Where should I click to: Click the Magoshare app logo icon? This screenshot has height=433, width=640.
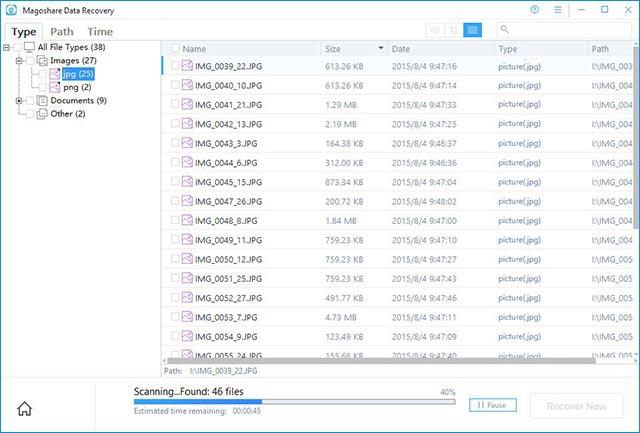tap(11, 10)
